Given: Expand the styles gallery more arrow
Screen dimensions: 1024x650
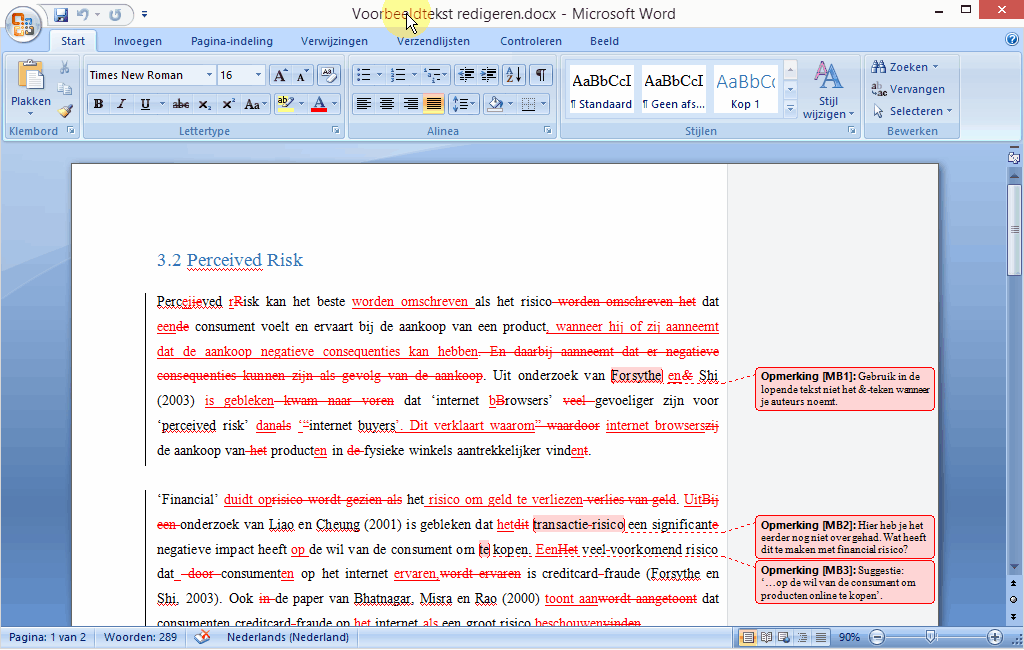Looking at the screenshot, I should 790,108.
